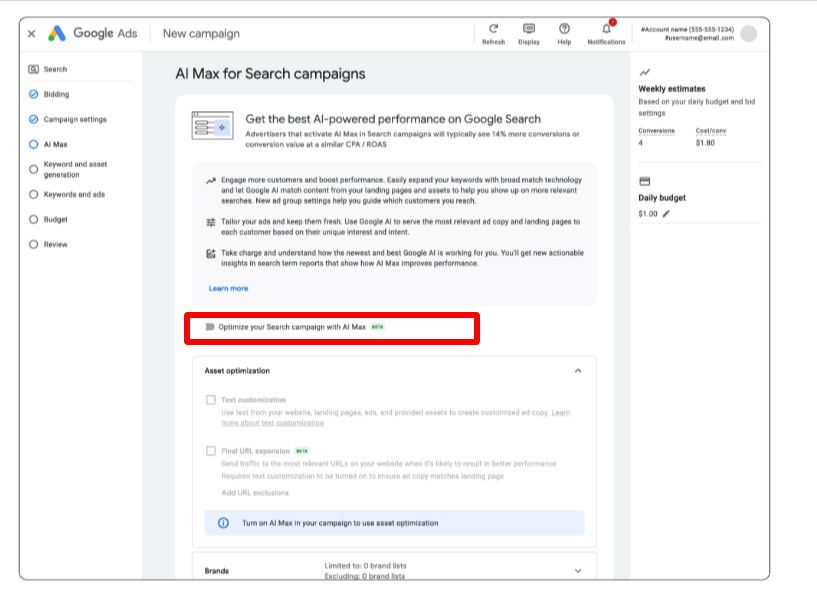
Task: Click the Search icon in sidebar
Action: [34, 69]
